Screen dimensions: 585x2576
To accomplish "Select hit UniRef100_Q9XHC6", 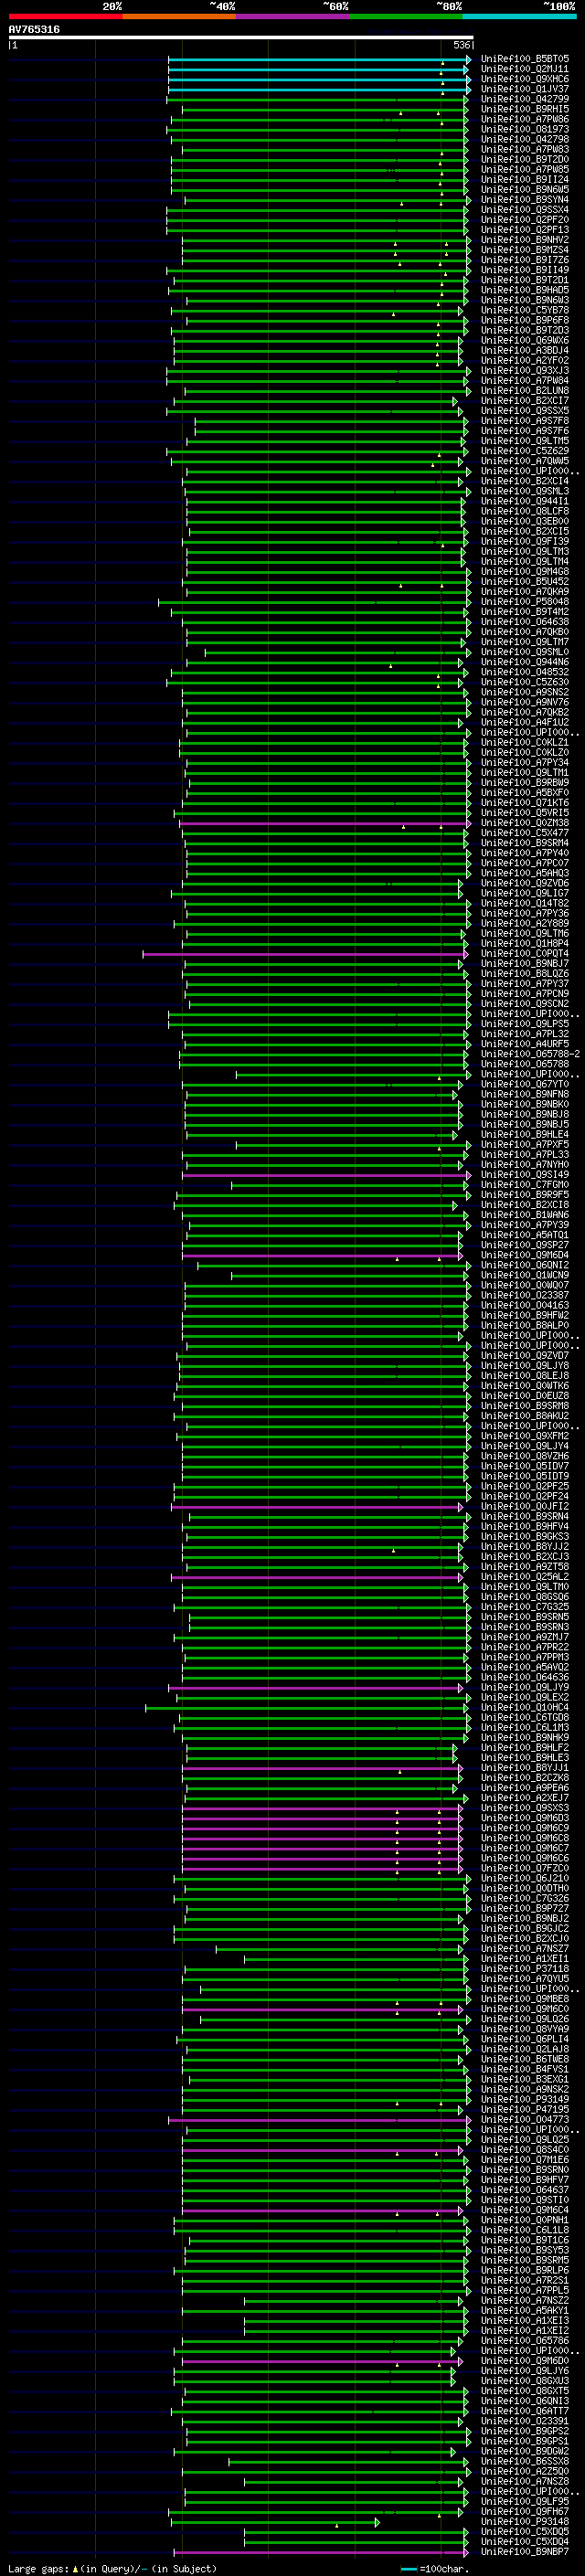I will pos(525,79).
